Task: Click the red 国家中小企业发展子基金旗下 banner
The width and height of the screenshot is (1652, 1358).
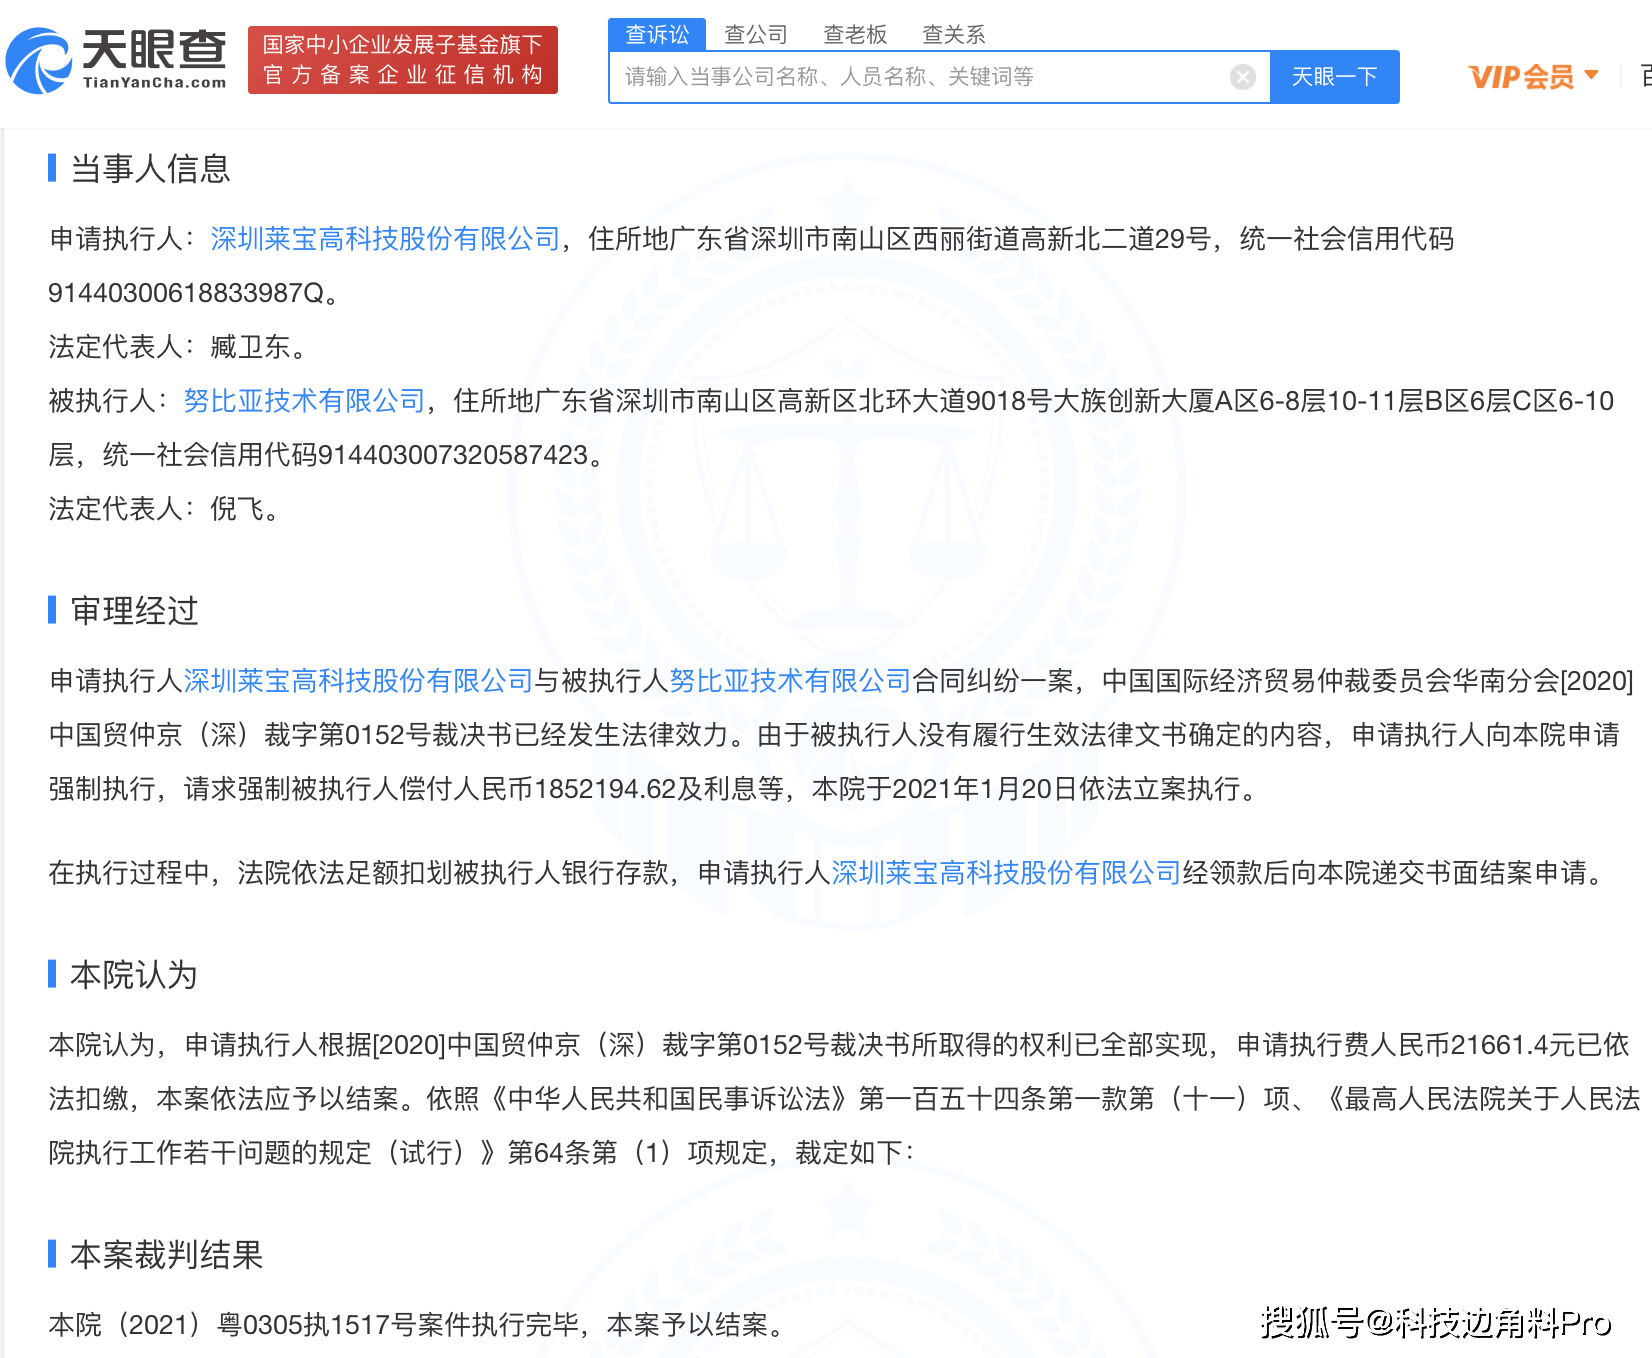Action: (x=403, y=60)
